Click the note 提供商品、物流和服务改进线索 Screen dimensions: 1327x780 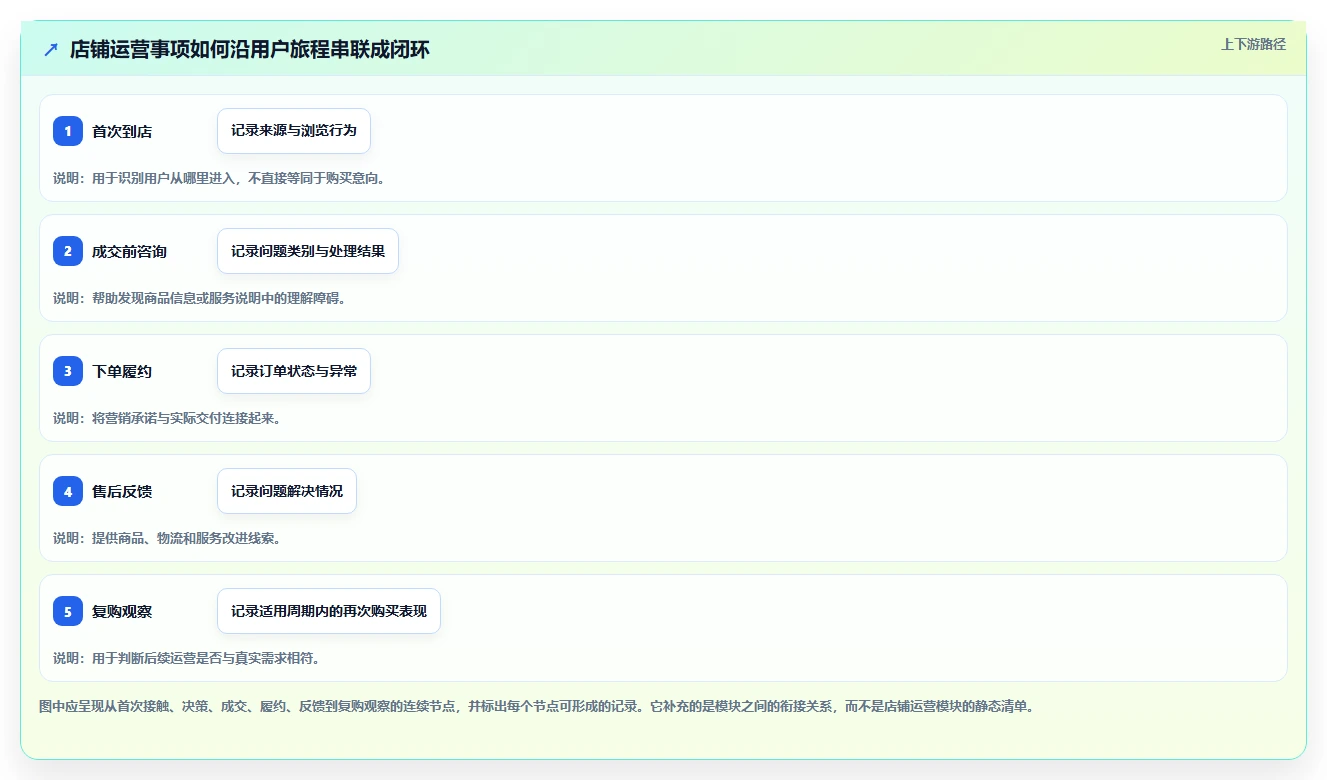click(167, 538)
